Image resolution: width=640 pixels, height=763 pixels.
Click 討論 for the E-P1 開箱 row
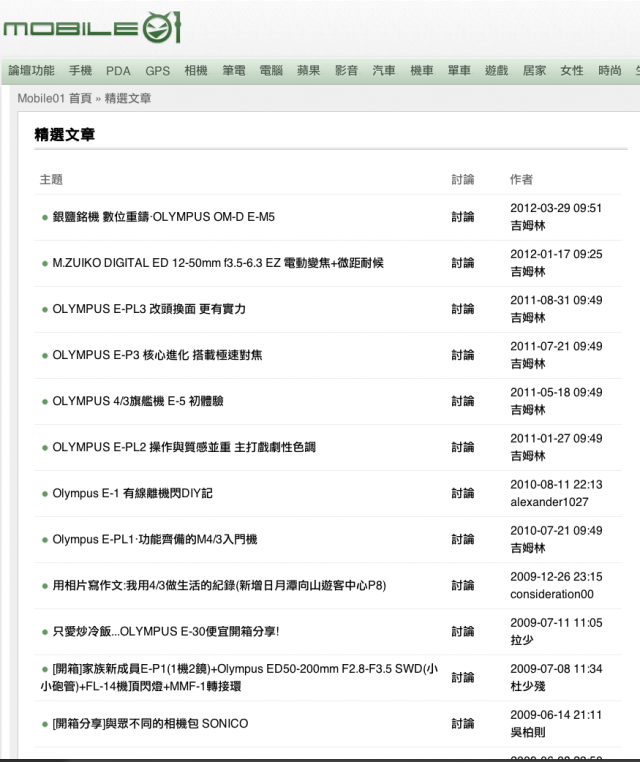[x=462, y=677]
